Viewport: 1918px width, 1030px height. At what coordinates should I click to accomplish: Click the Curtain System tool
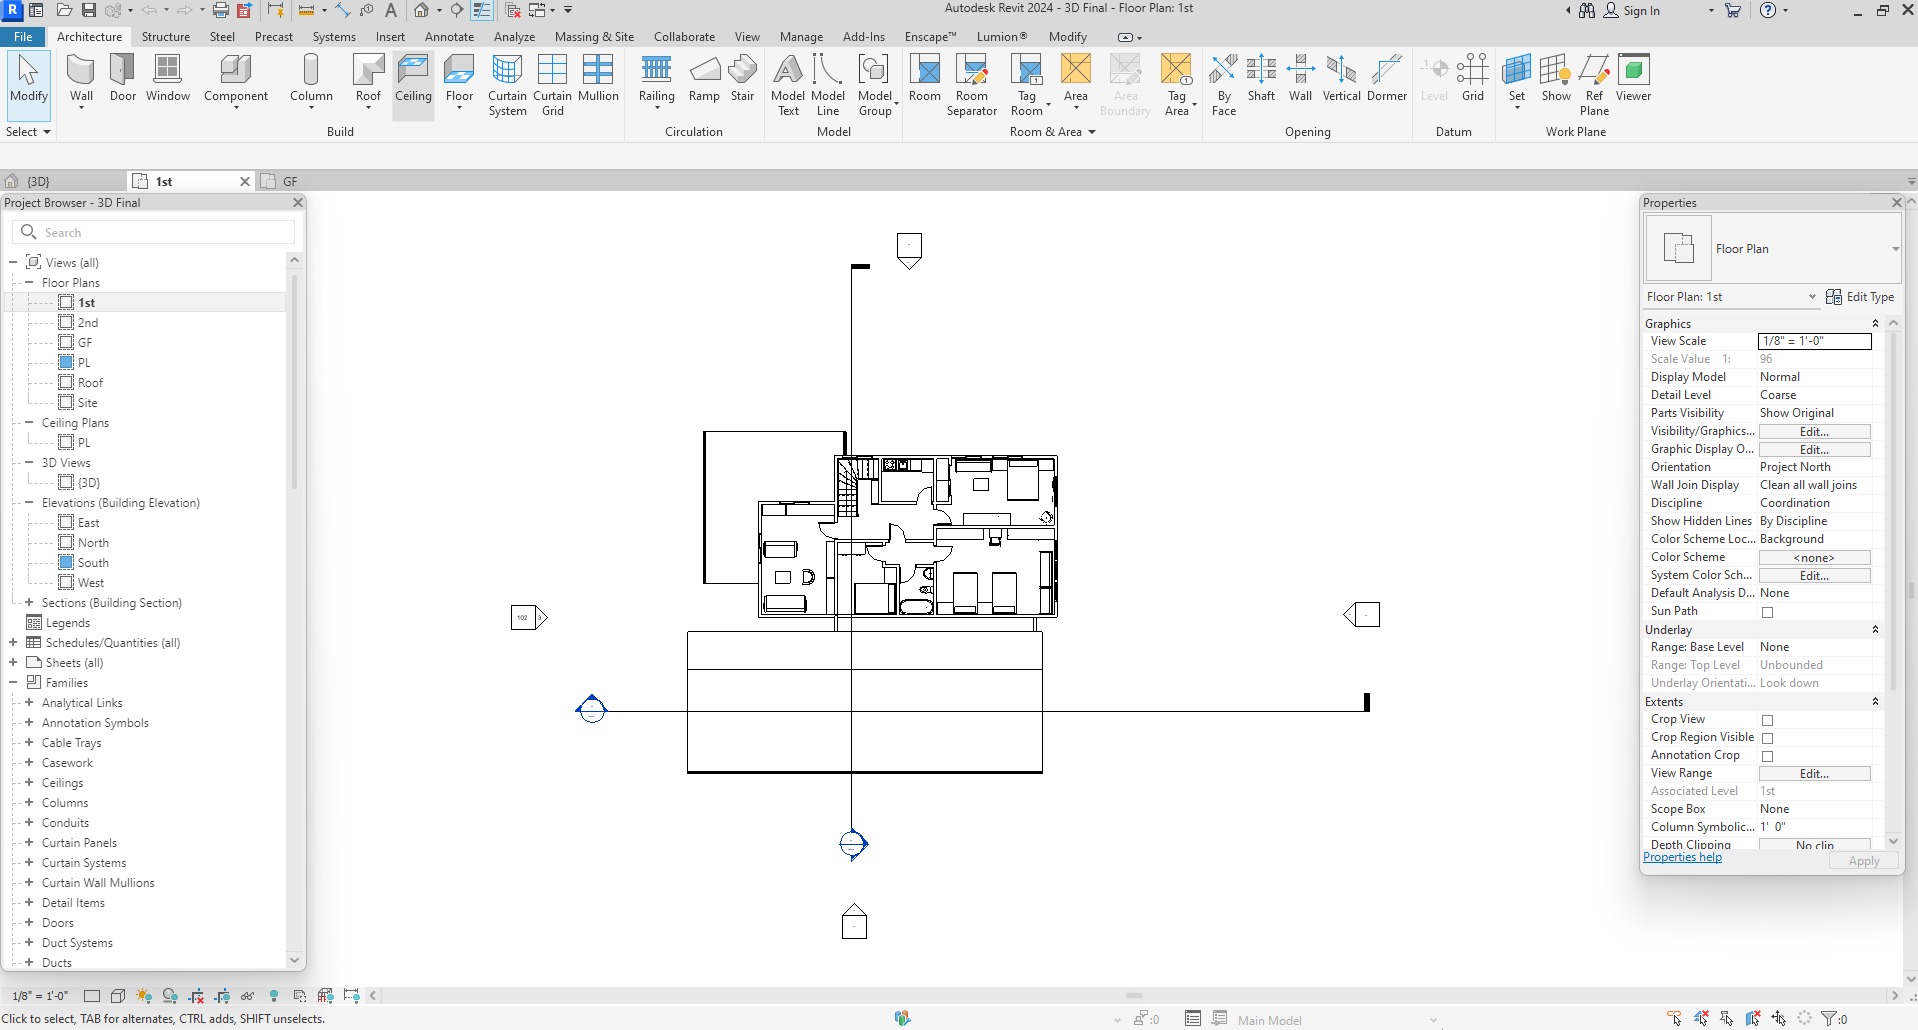(507, 85)
